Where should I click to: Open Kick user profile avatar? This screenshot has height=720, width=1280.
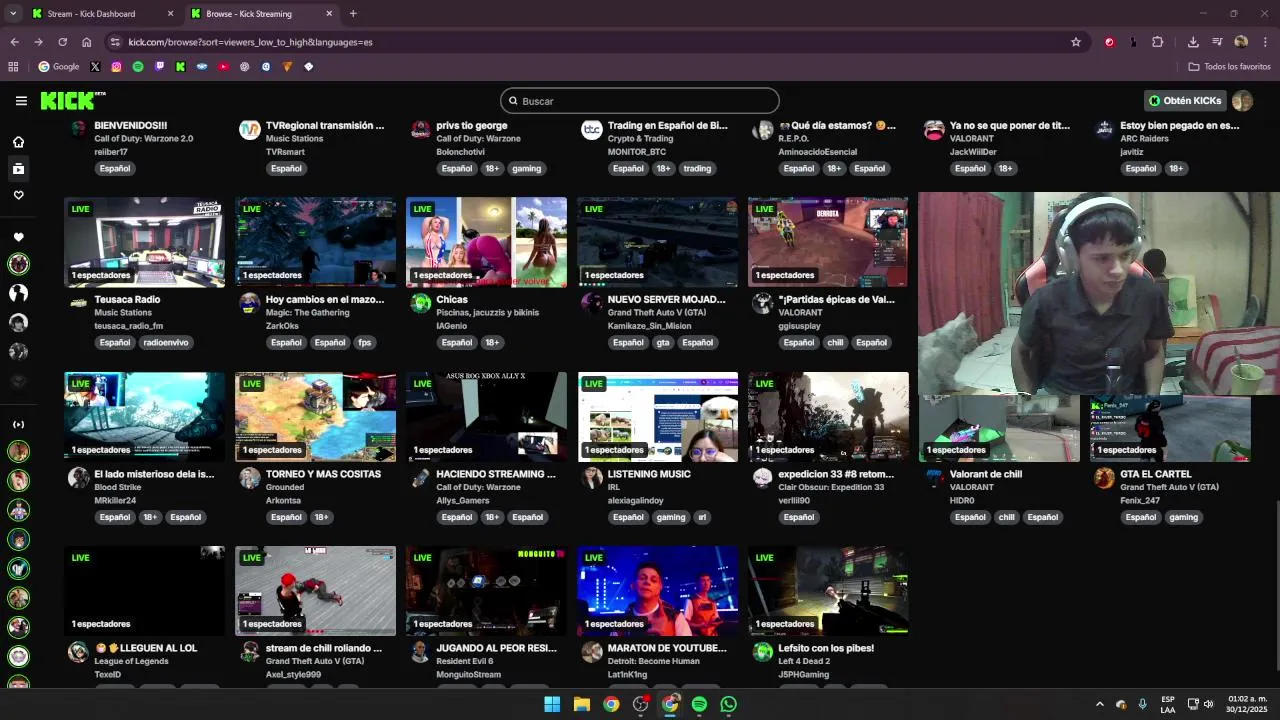1242,101
